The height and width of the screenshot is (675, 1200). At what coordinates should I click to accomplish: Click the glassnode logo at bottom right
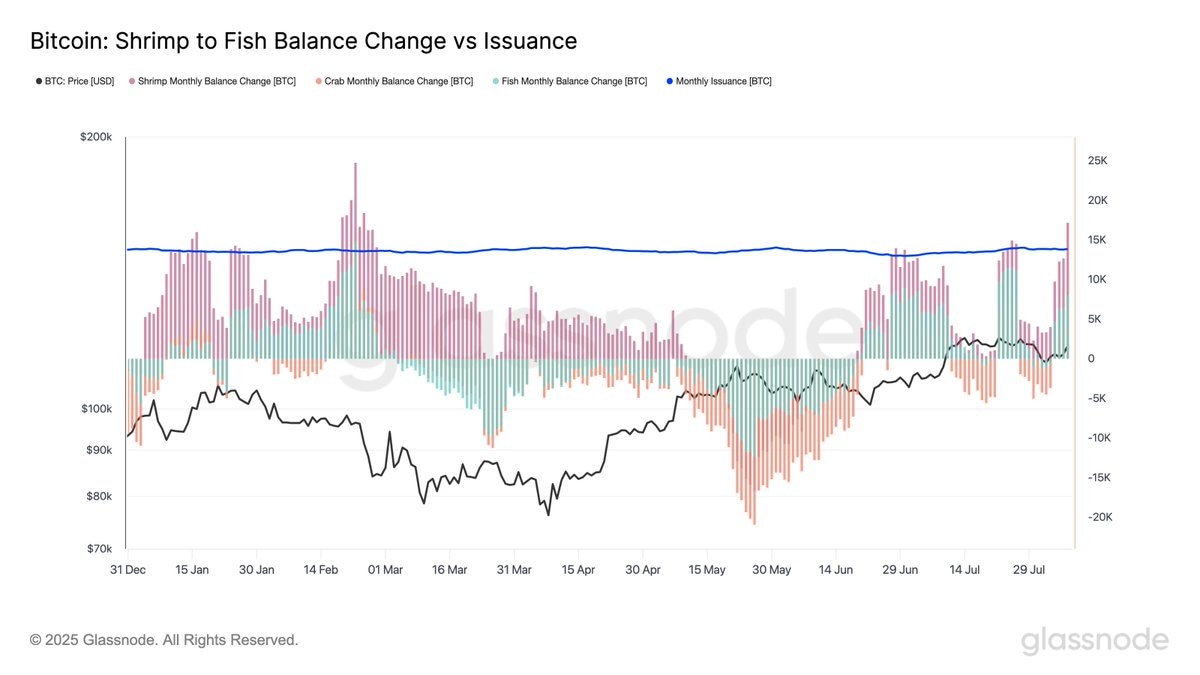tap(1094, 640)
